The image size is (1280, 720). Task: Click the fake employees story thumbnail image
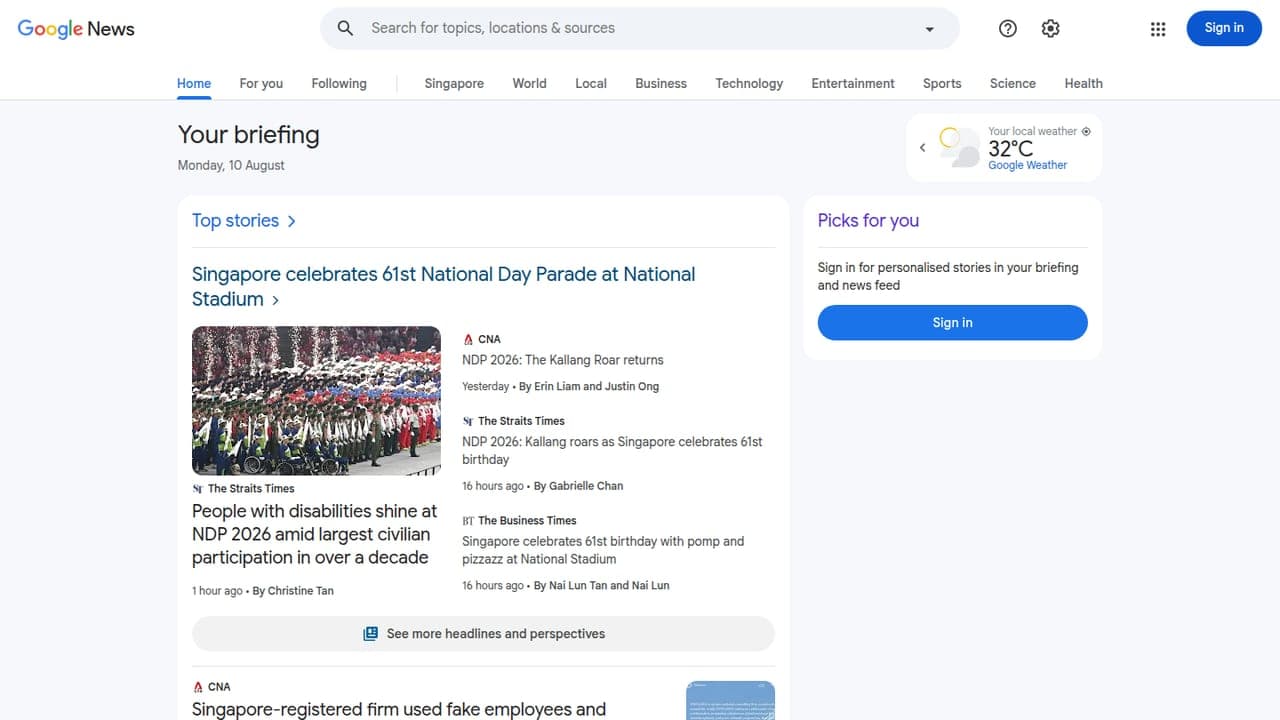(730, 700)
